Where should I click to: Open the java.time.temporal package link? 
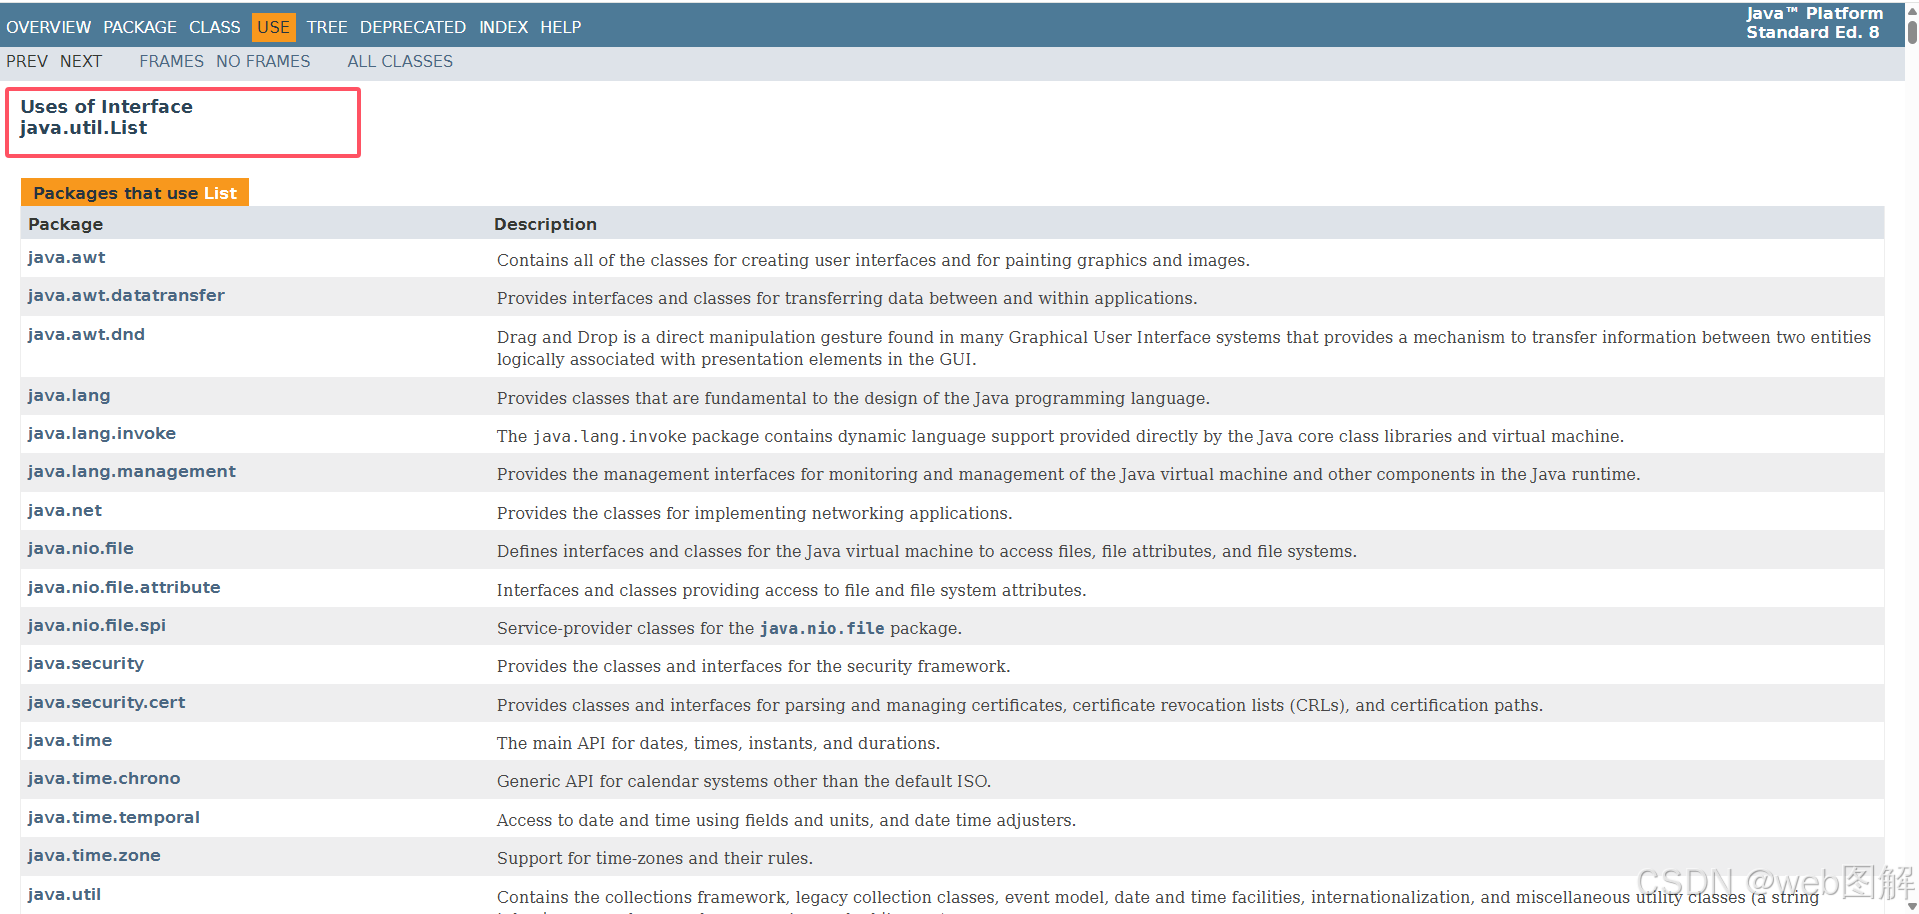pos(113,817)
